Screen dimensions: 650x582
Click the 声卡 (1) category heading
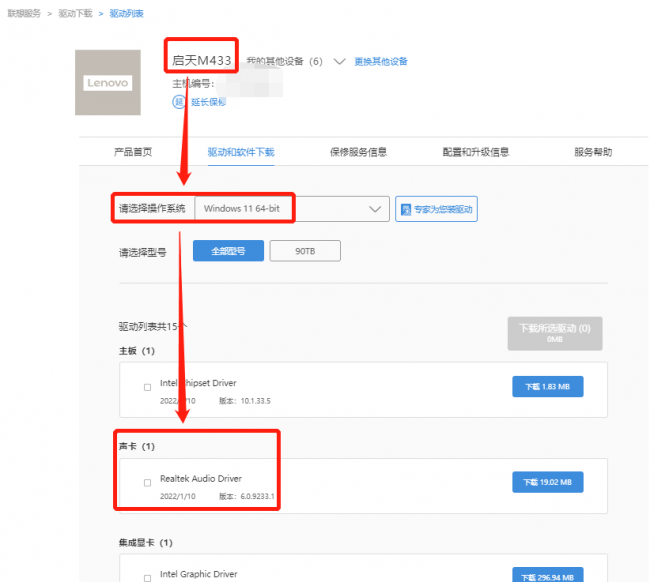point(137,446)
